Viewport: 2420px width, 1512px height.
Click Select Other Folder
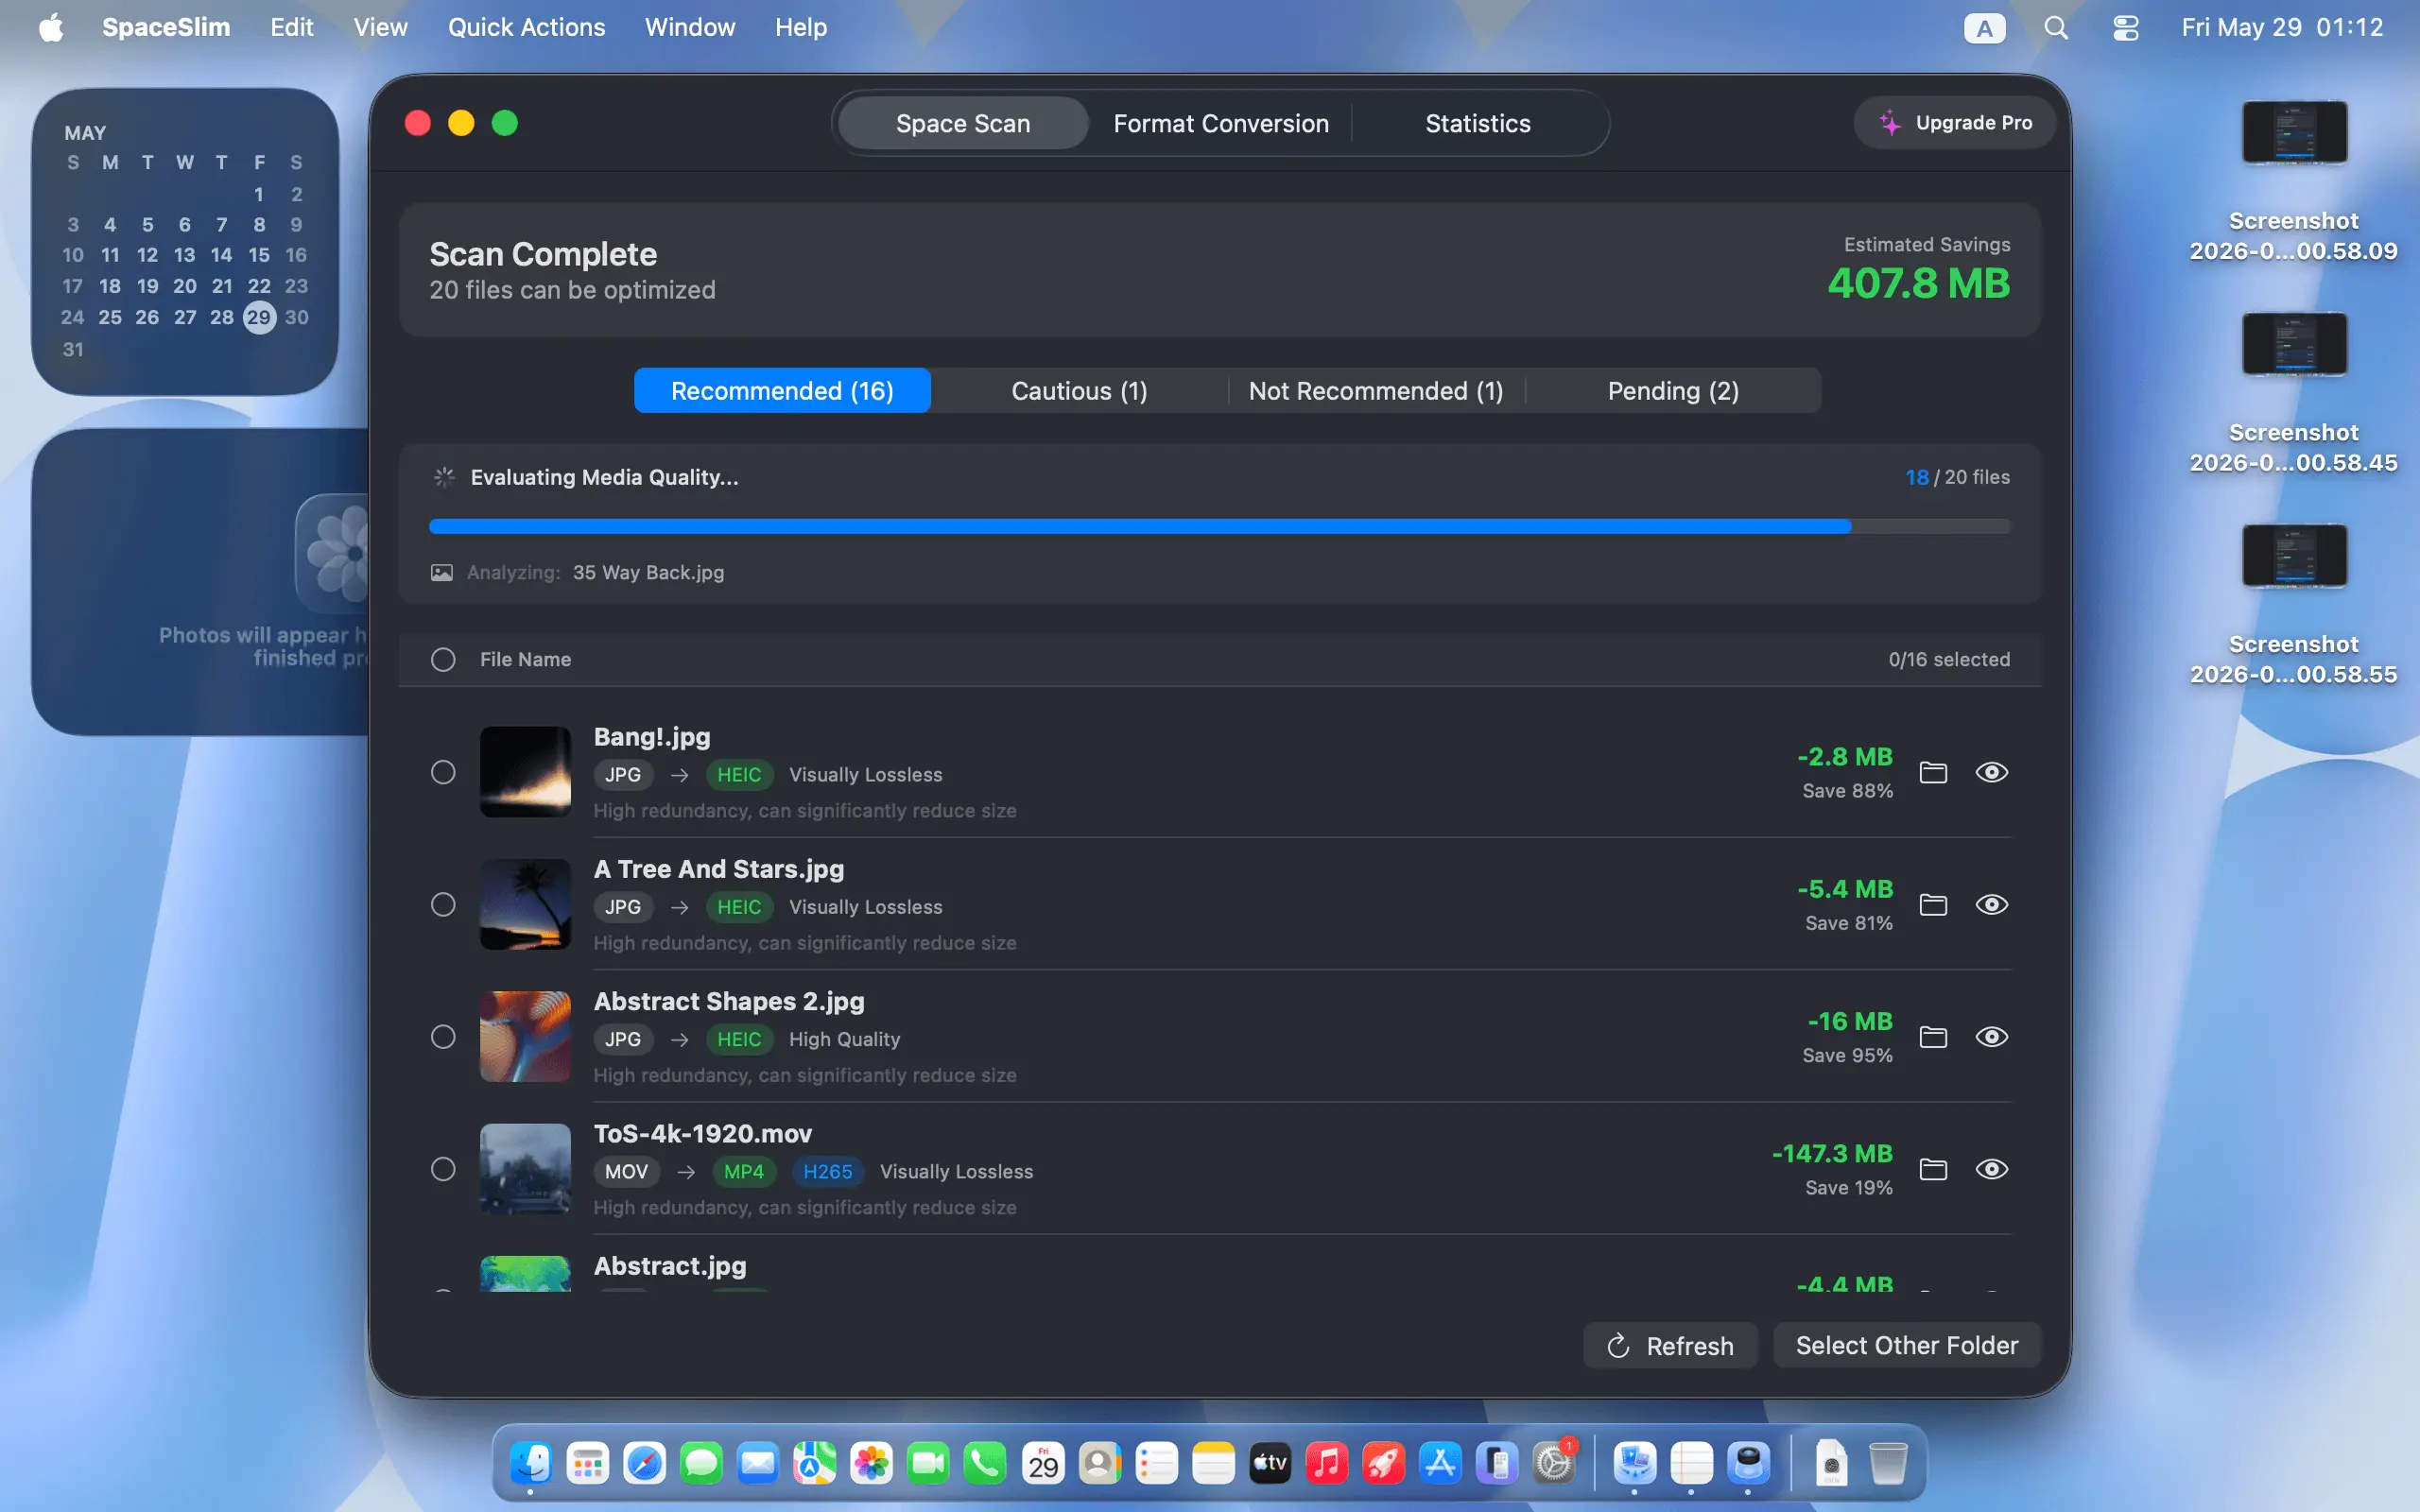tap(1906, 1345)
